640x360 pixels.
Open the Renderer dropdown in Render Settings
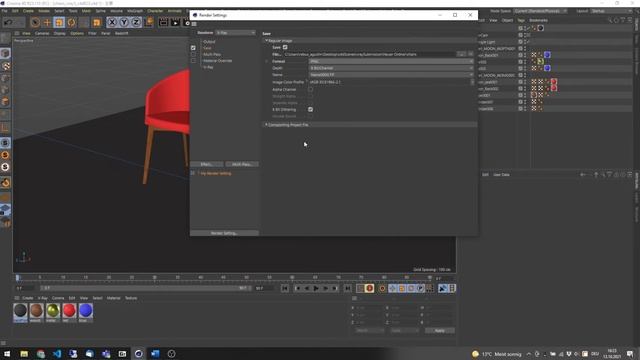pyautogui.click(x=236, y=33)
